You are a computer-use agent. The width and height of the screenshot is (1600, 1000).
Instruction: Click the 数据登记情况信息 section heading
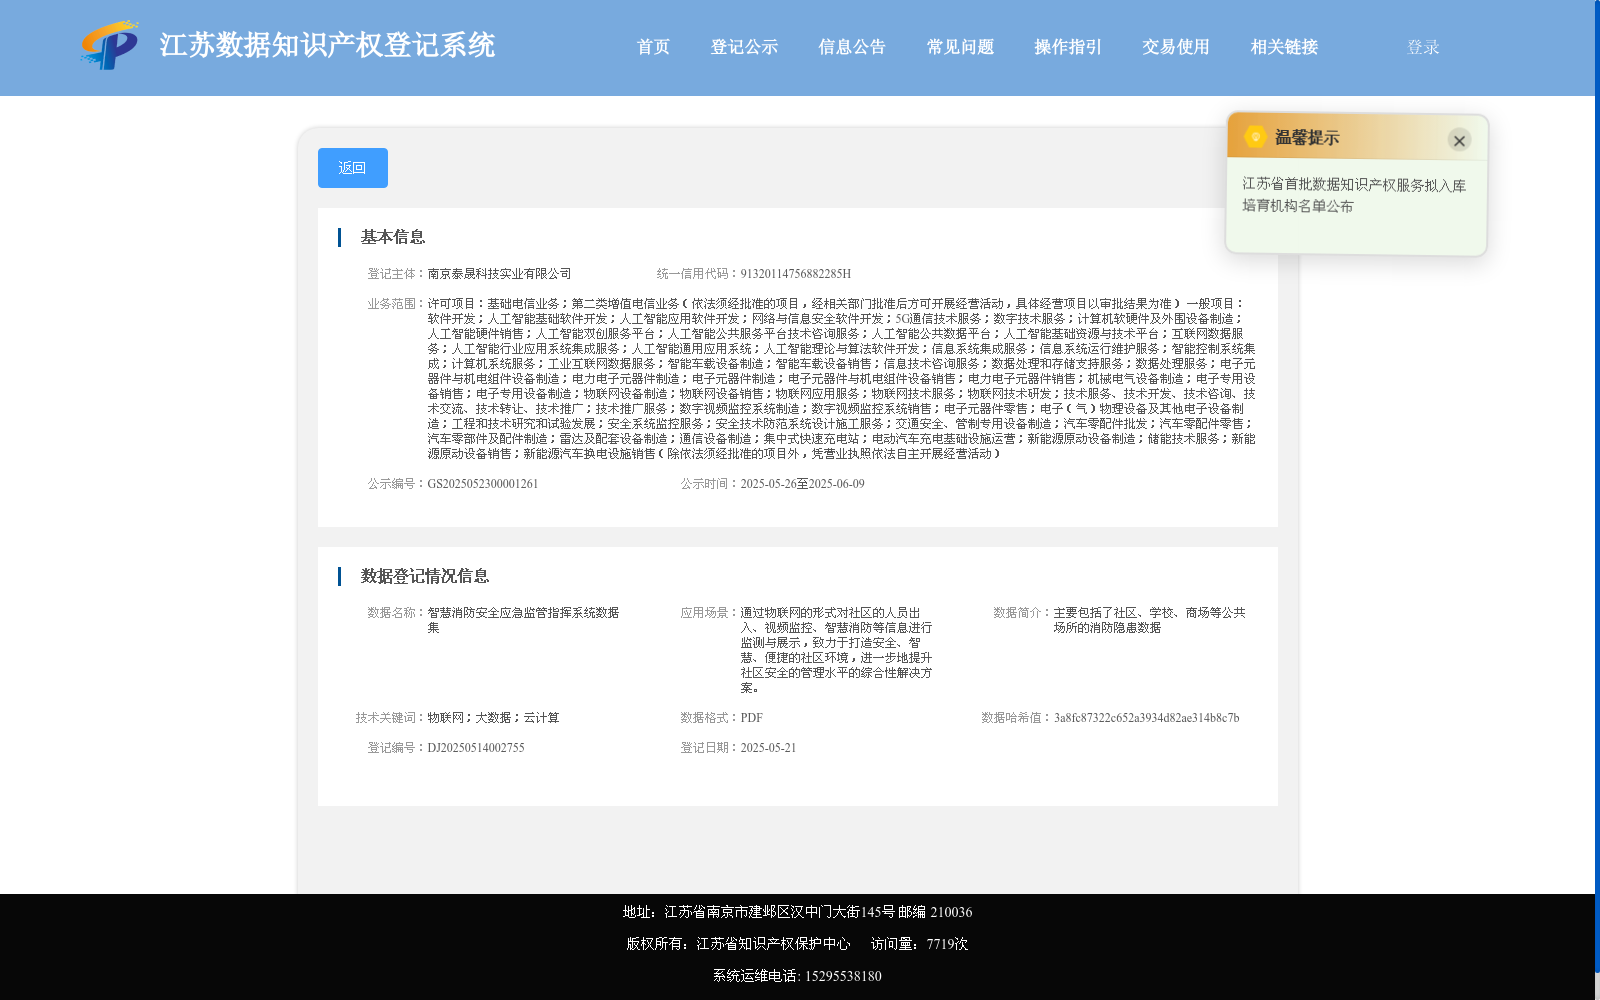click(x=425, y=576)
